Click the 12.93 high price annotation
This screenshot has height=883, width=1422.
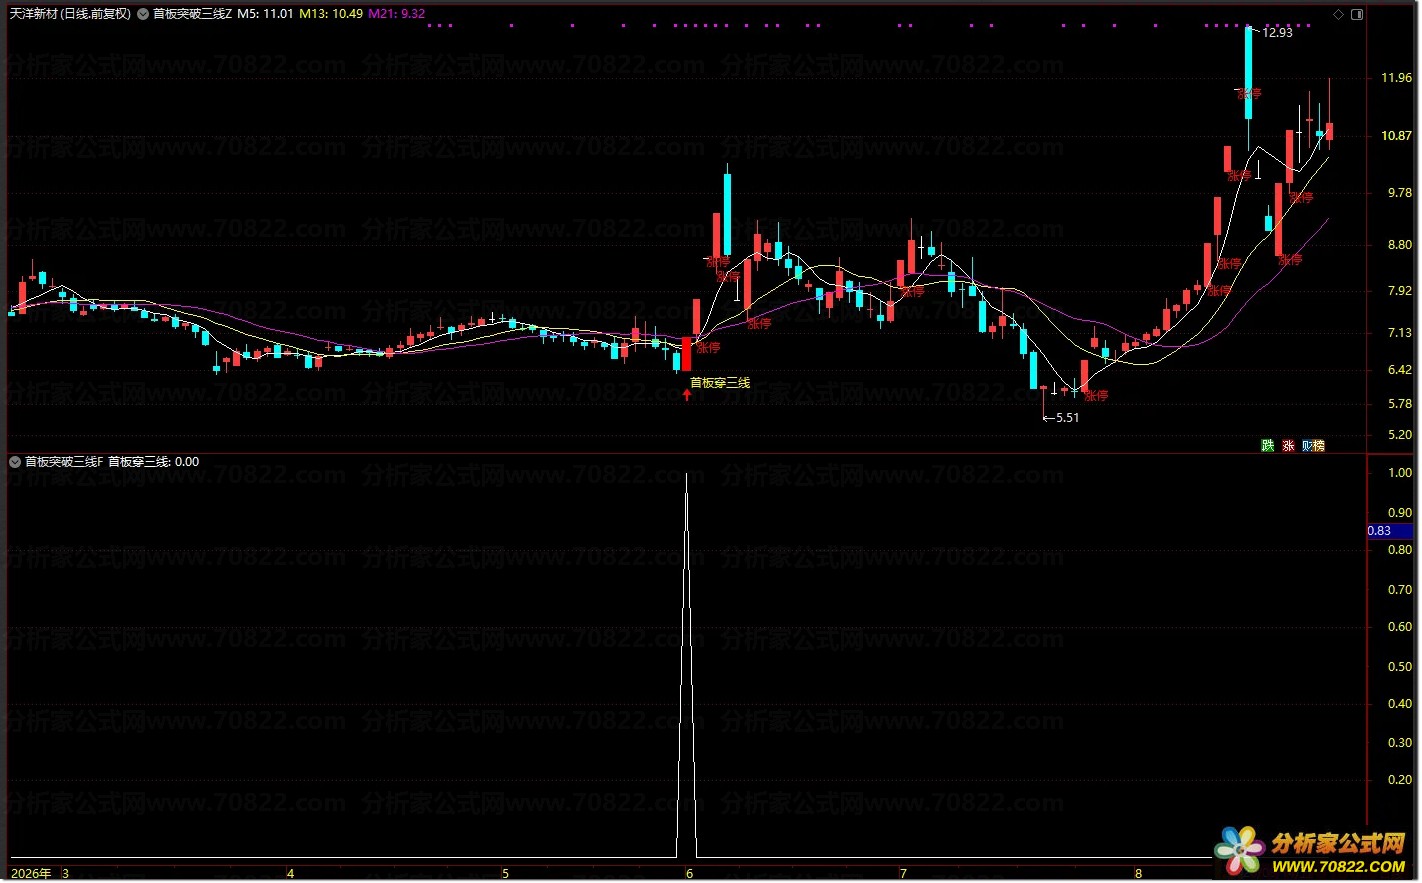1277,33
